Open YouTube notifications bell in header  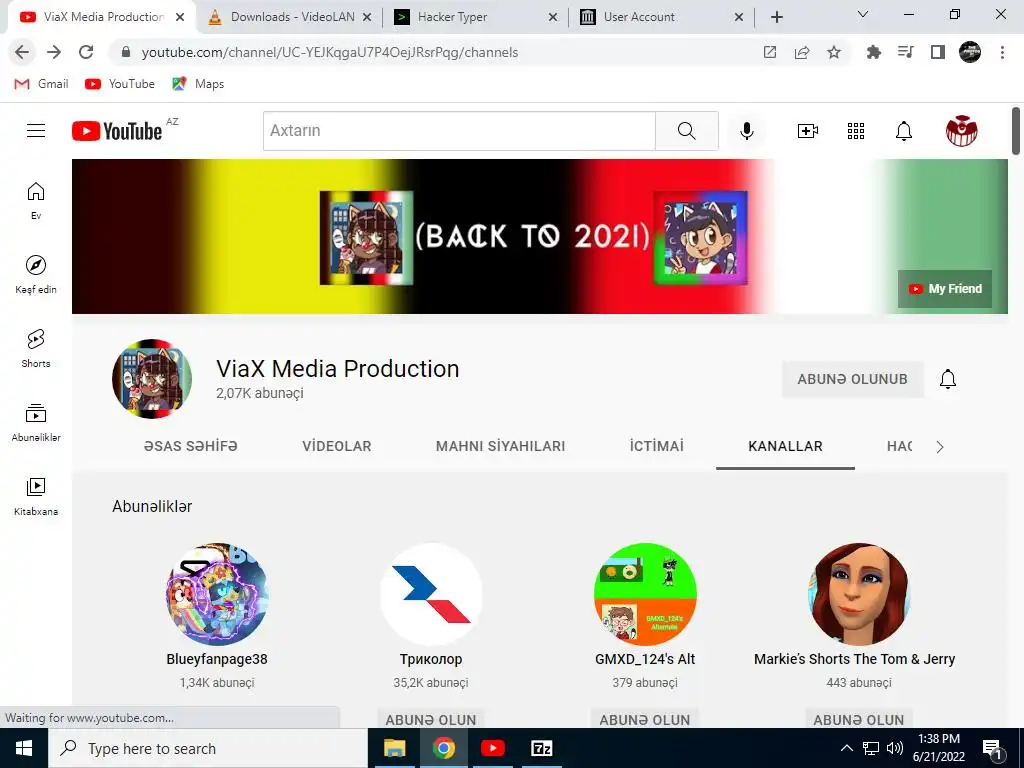coord(904,131)
